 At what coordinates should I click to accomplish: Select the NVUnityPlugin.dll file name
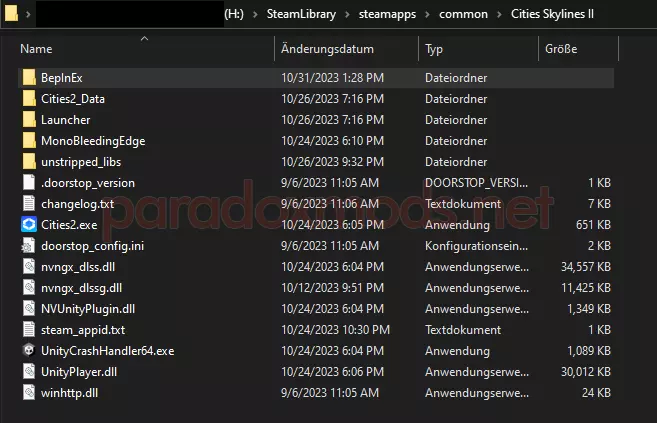tap(88, 309)
